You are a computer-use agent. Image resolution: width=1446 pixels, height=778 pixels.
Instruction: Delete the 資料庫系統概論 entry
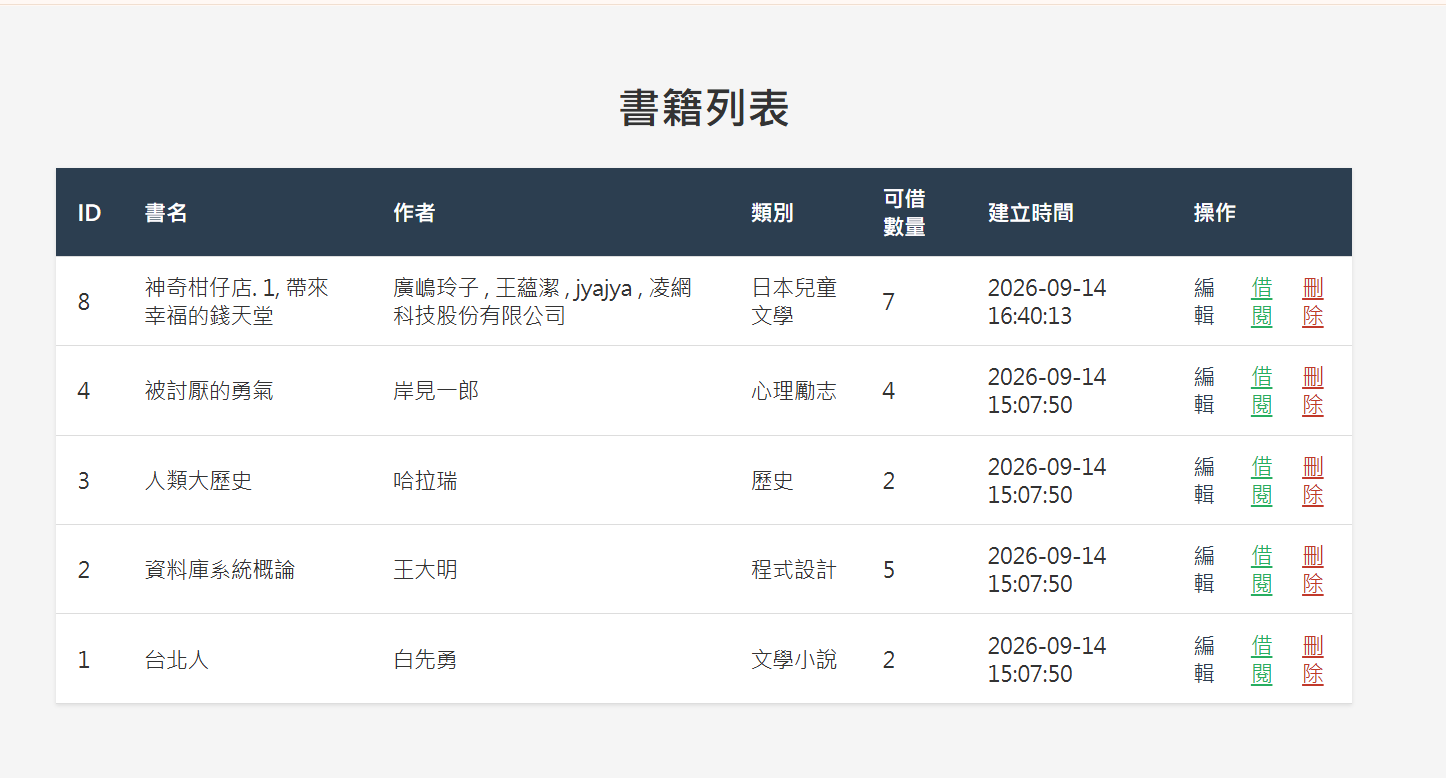[1313, 570]
